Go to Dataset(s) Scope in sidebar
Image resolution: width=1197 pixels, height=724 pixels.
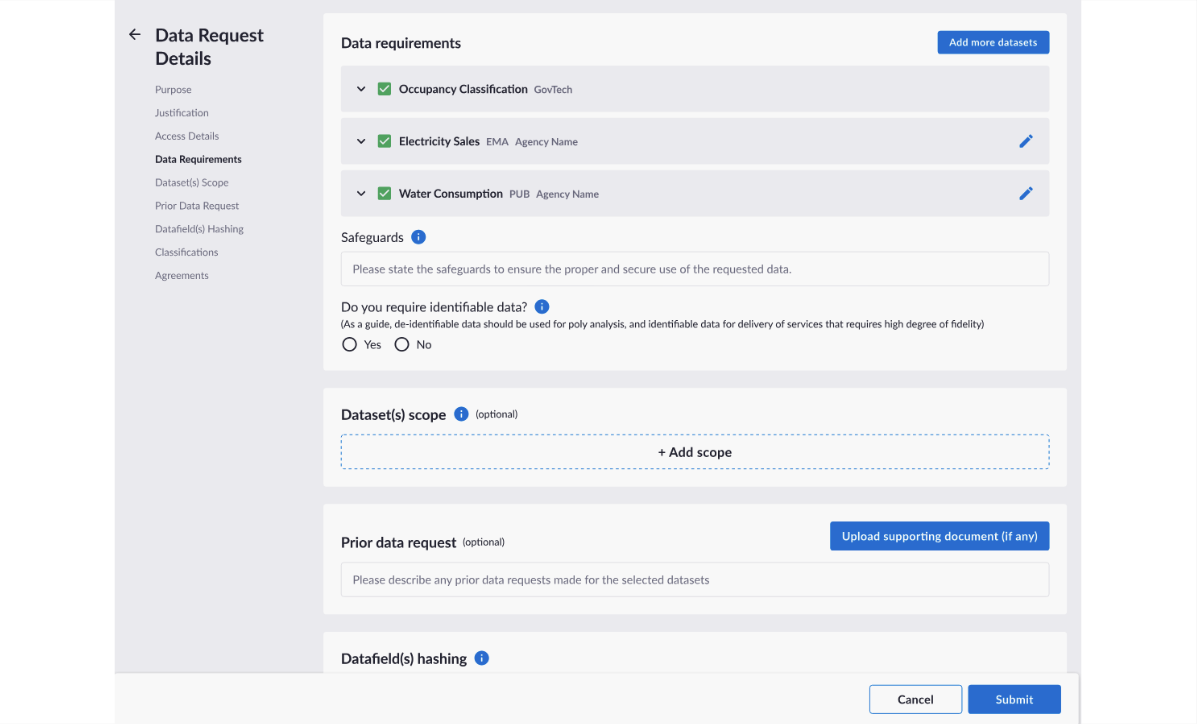click(192, 183)
